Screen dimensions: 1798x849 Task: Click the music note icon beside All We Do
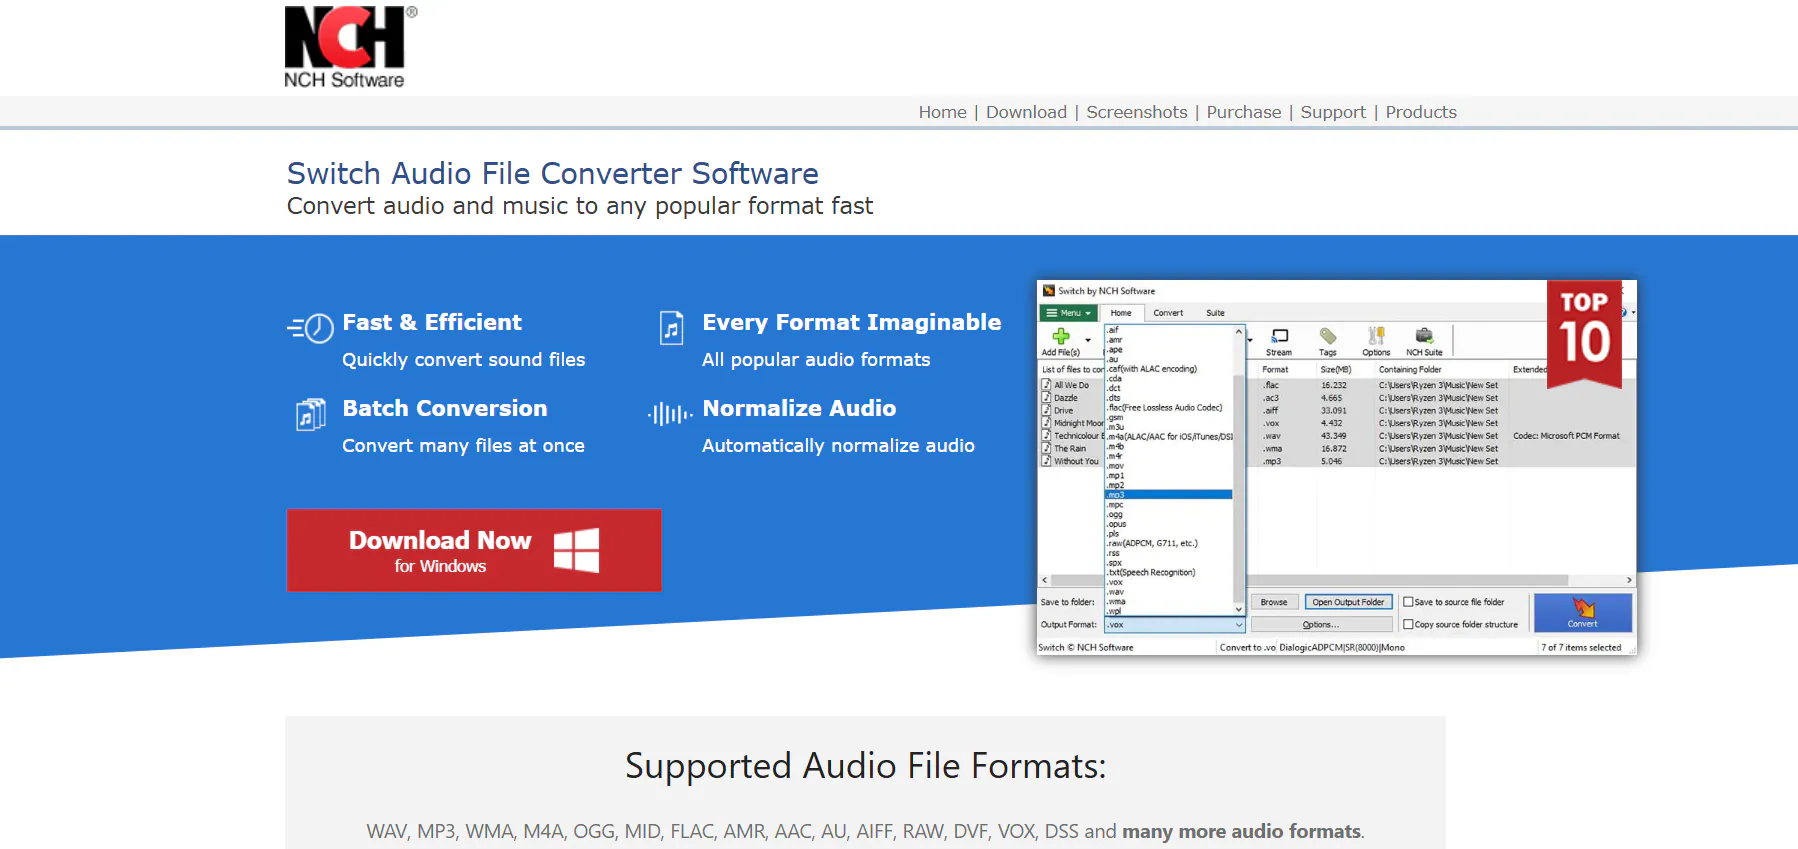click(1046, 385)
